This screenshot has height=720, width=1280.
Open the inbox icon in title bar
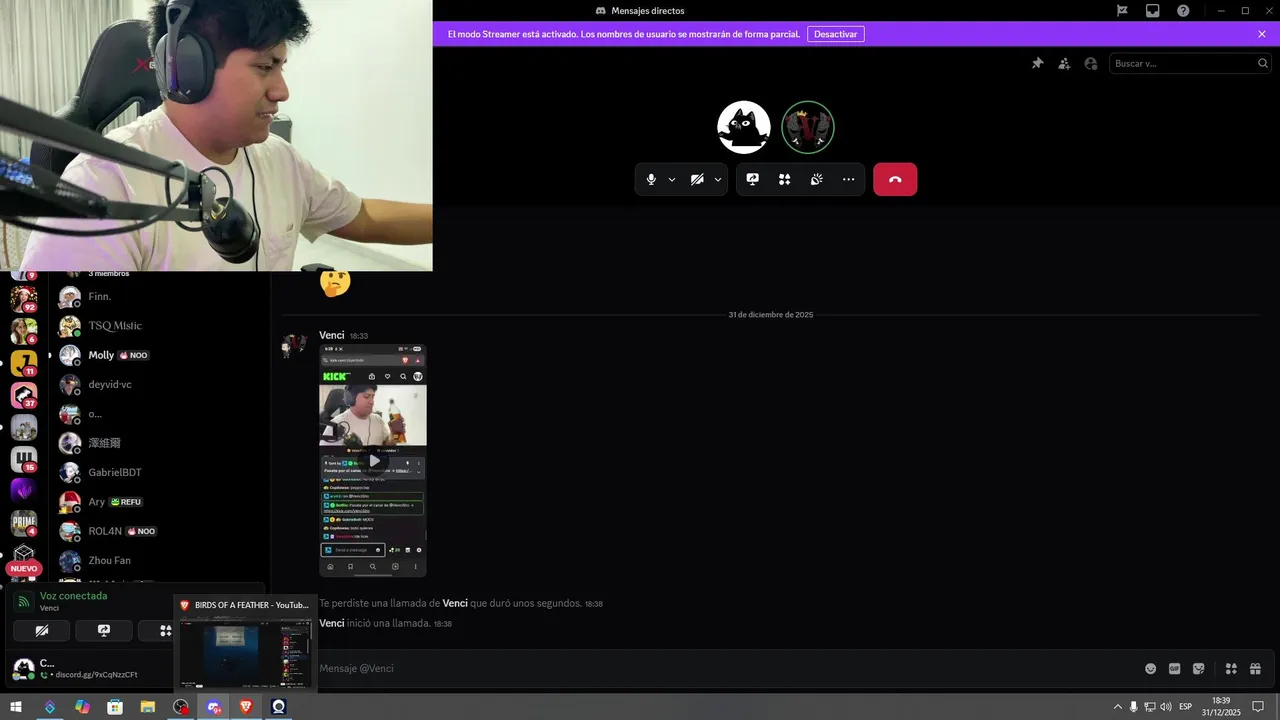1153,10
